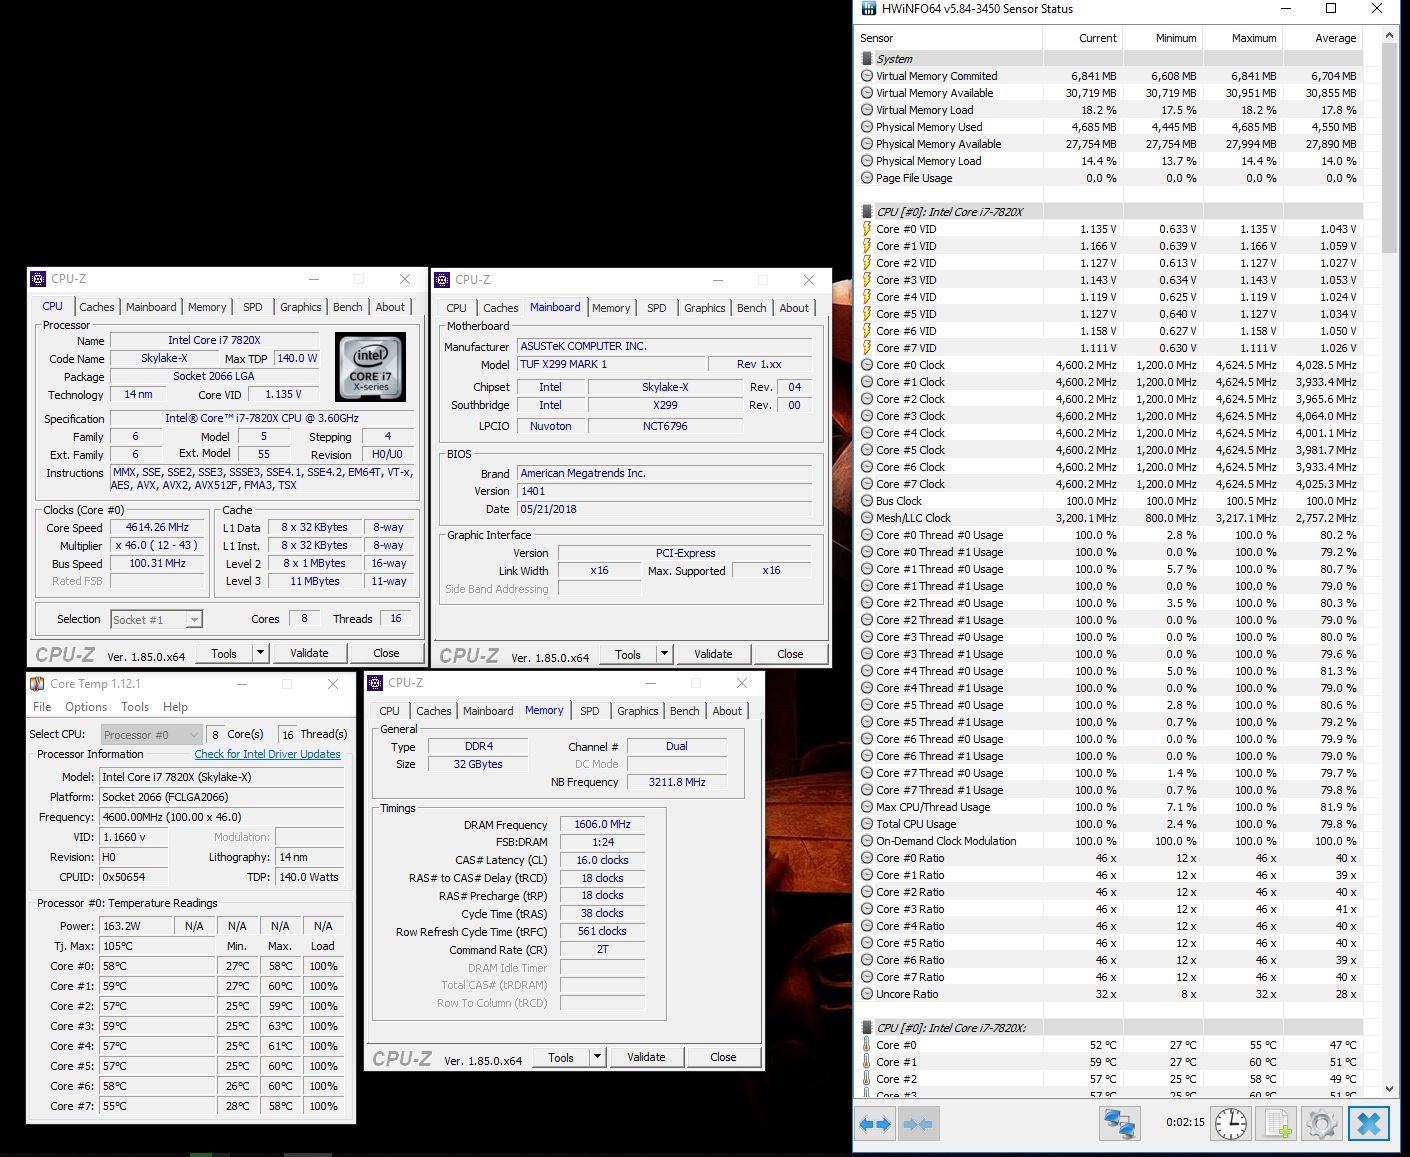Viewport: 1410px width, 1157px height.
Task: Switch to Caches tab in CPU-Z CPU window
Action: (x=97, y=307)
